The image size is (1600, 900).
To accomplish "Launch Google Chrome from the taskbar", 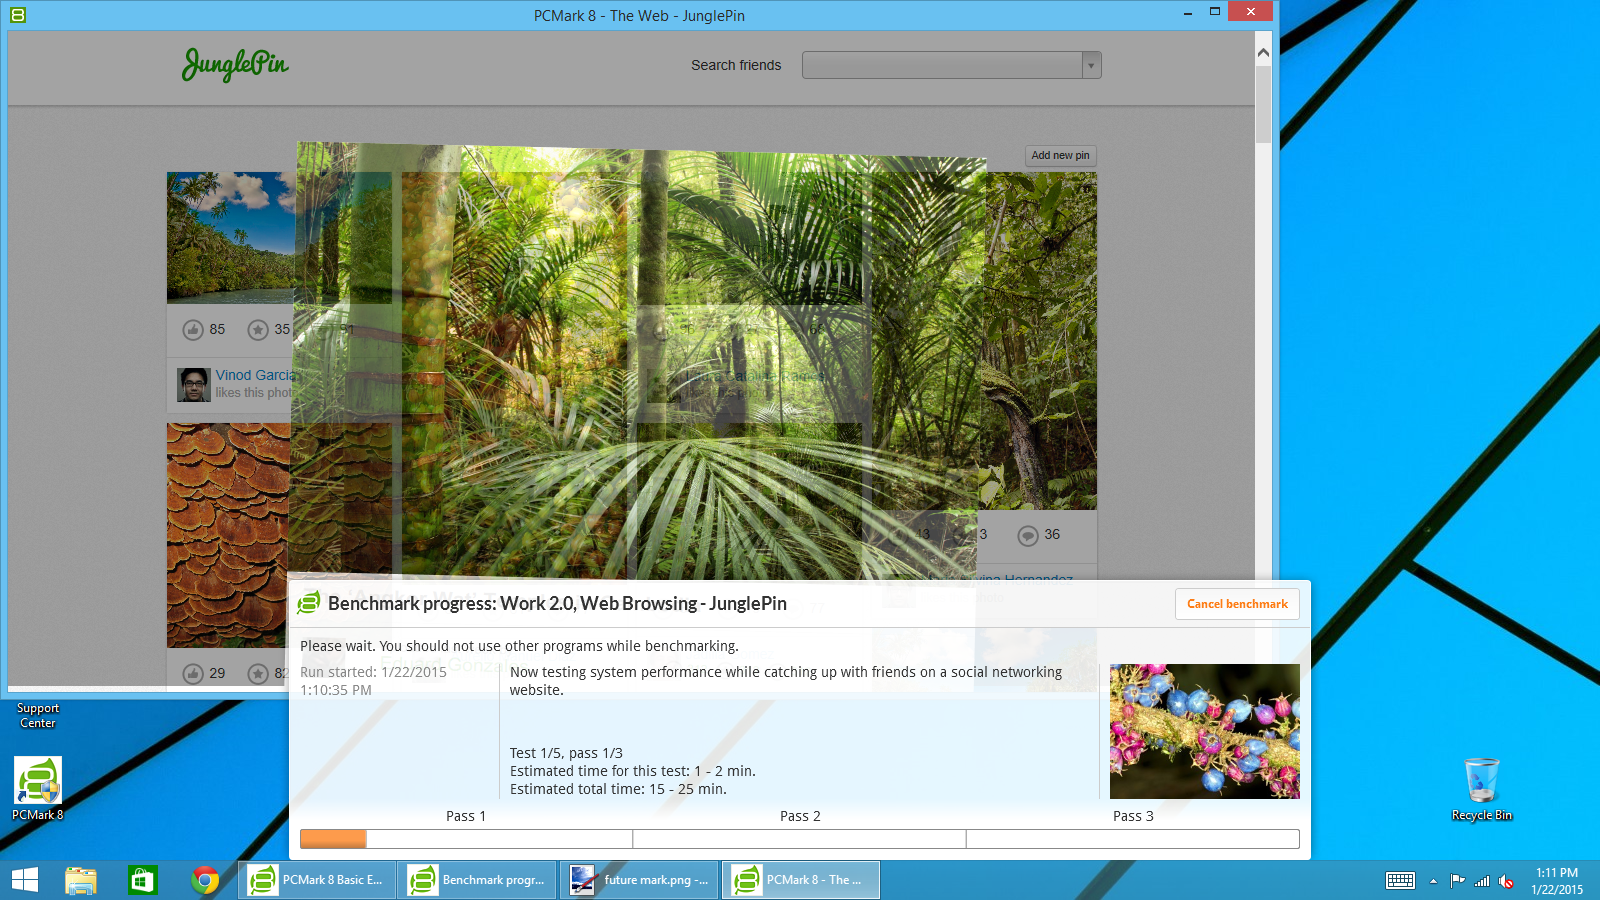I will tap(205, 880).
